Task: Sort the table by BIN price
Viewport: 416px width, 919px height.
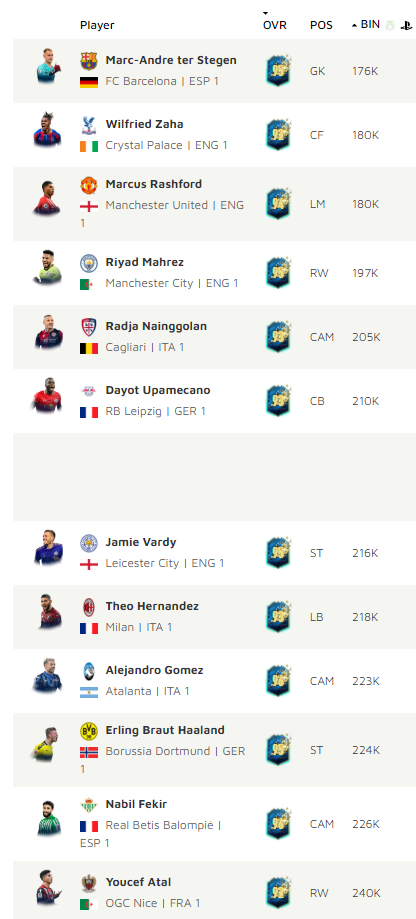Action: tap(370, 25)
